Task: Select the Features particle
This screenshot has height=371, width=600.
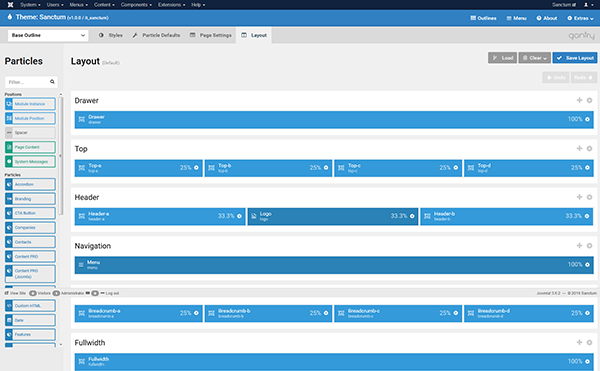Action: coord(30,335)
